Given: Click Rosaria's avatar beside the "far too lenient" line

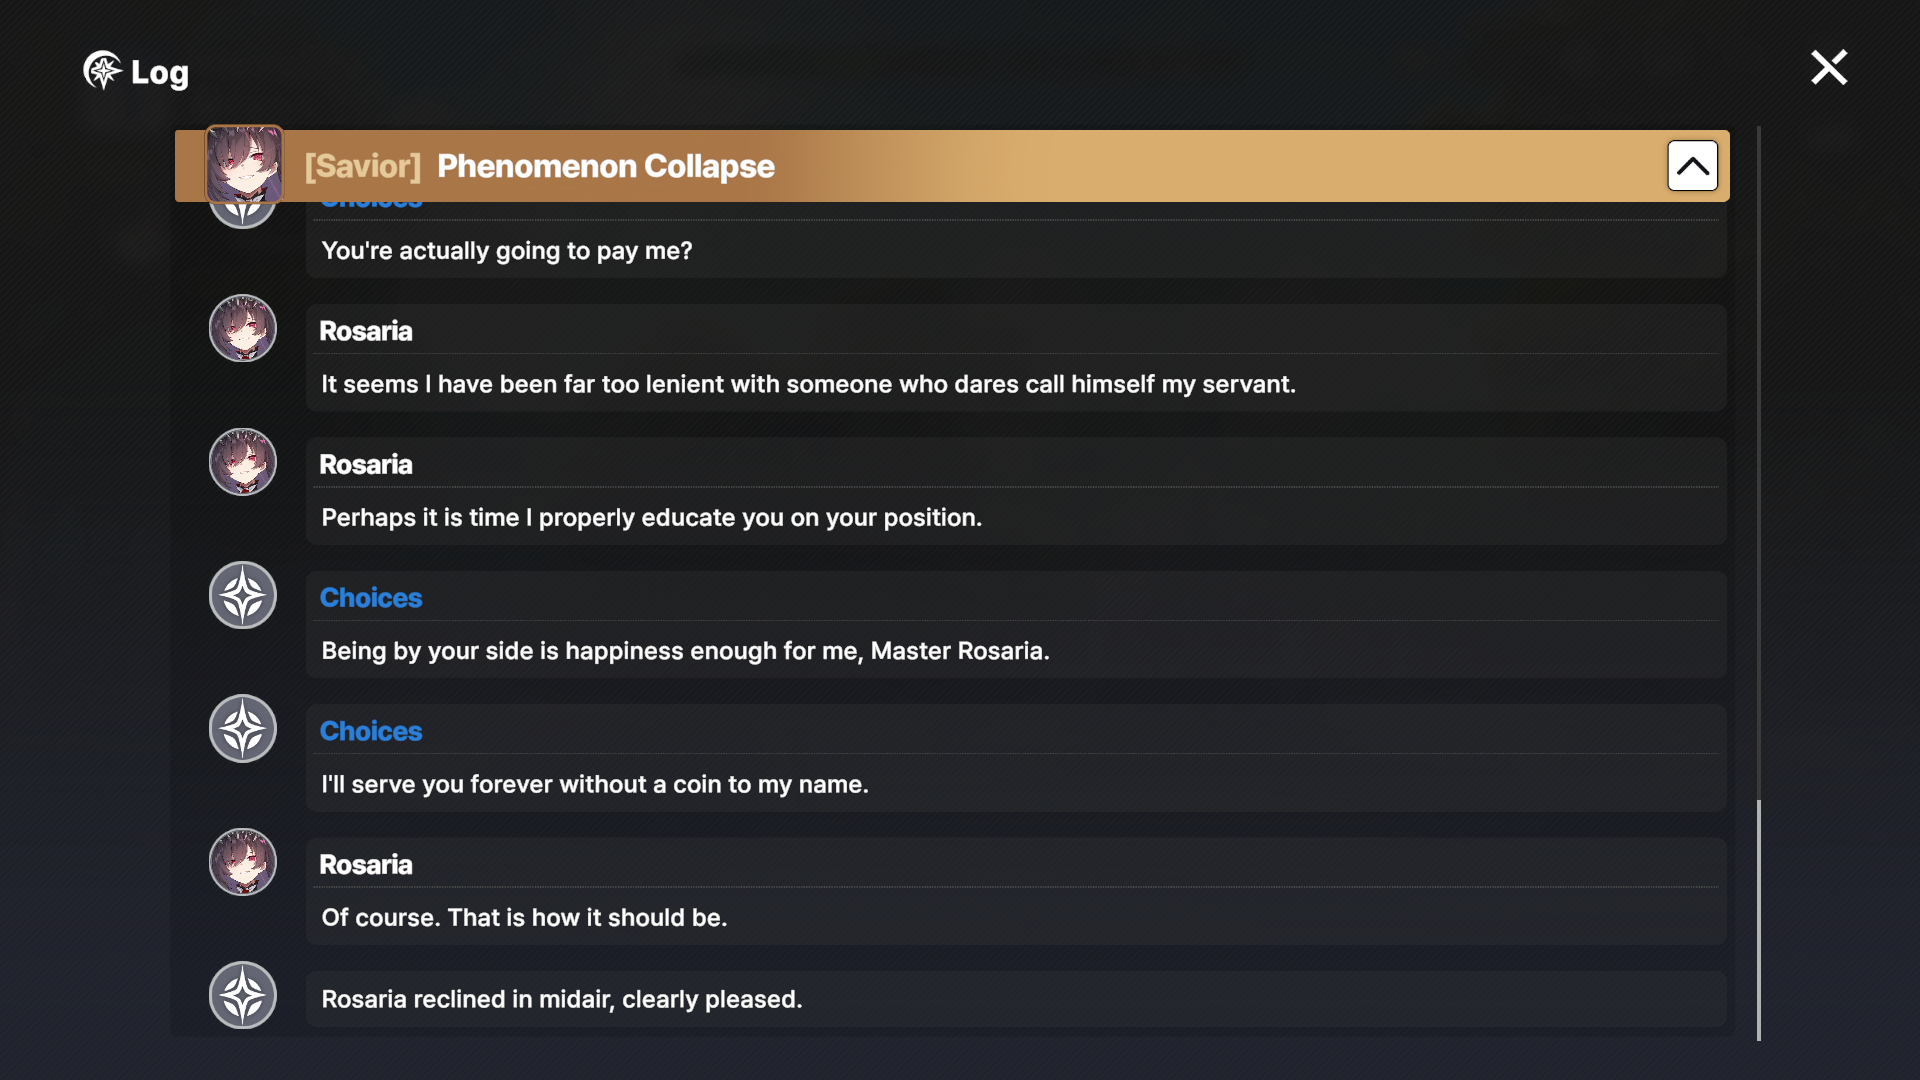Looking at the screenshot, I should (x=243, y=329).
